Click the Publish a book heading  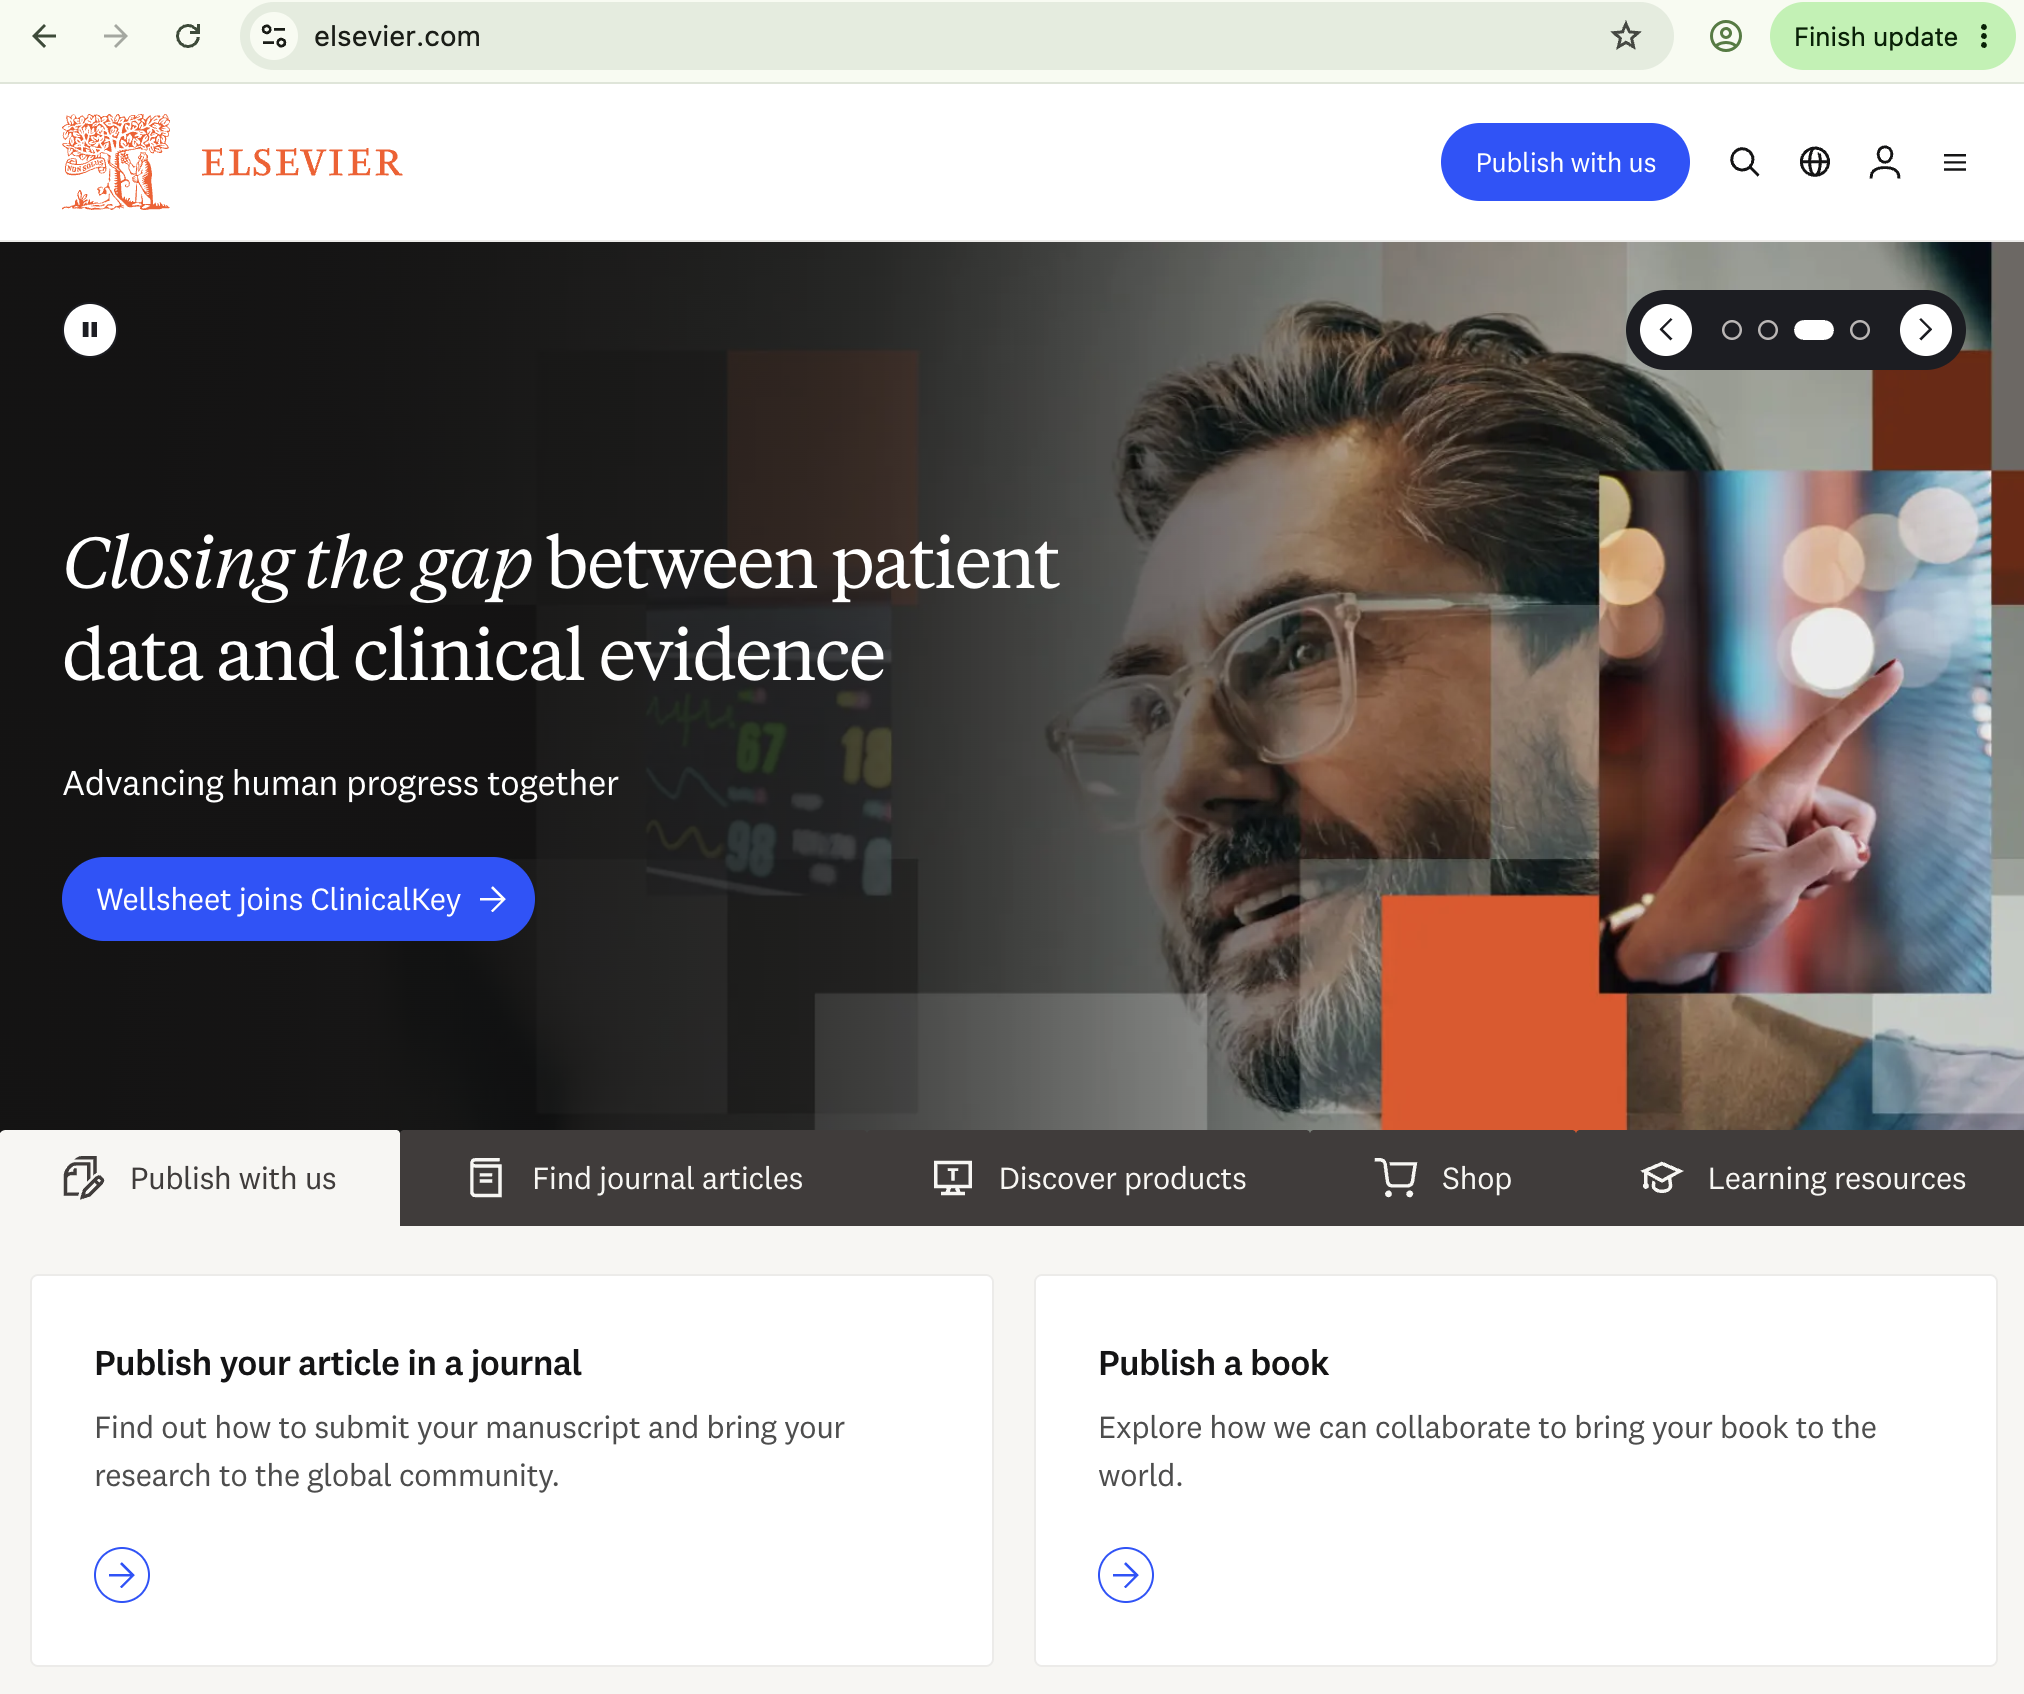point(1213,1363)
